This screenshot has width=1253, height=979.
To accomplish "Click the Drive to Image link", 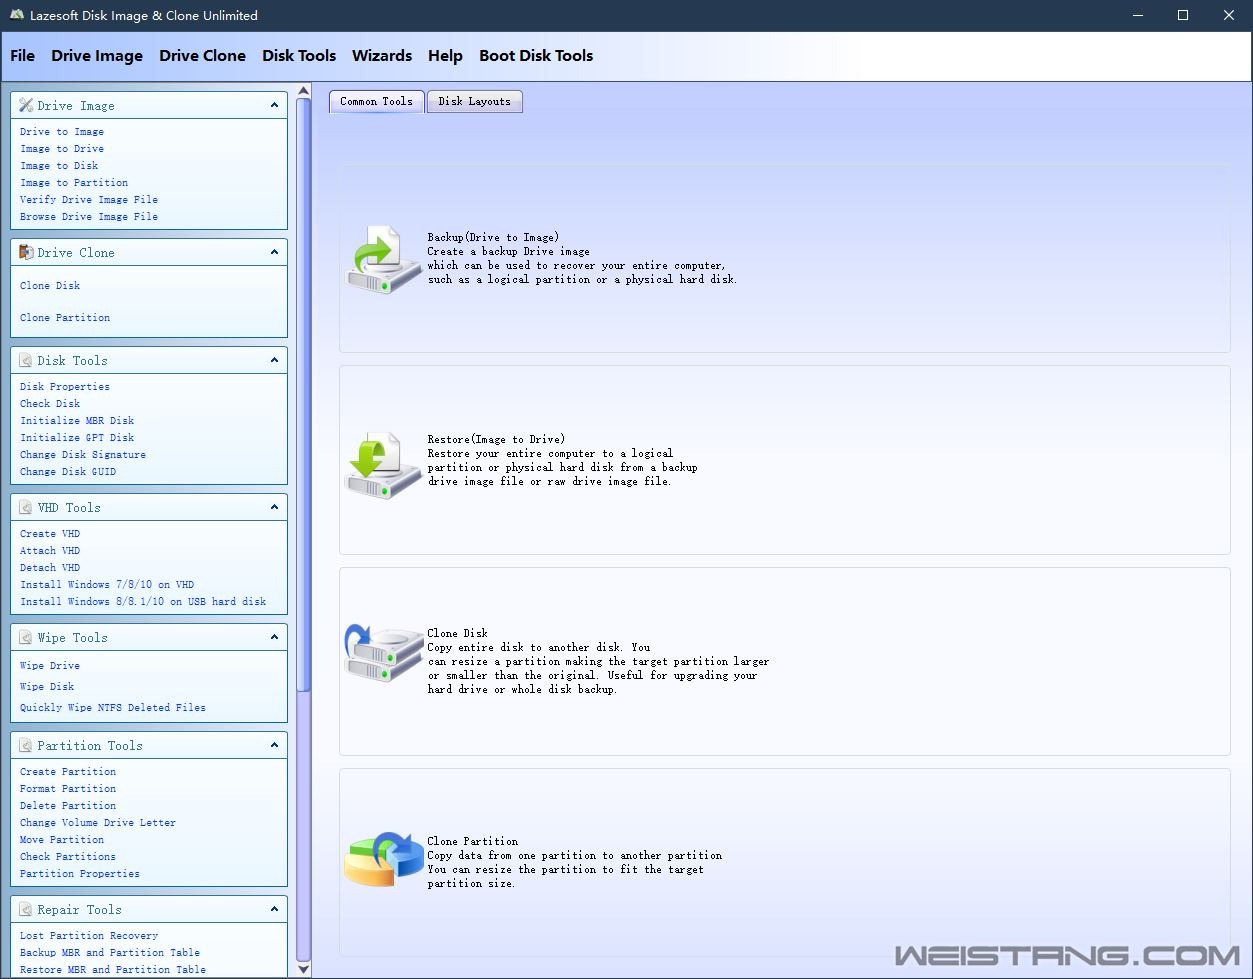I will [62, 132].
